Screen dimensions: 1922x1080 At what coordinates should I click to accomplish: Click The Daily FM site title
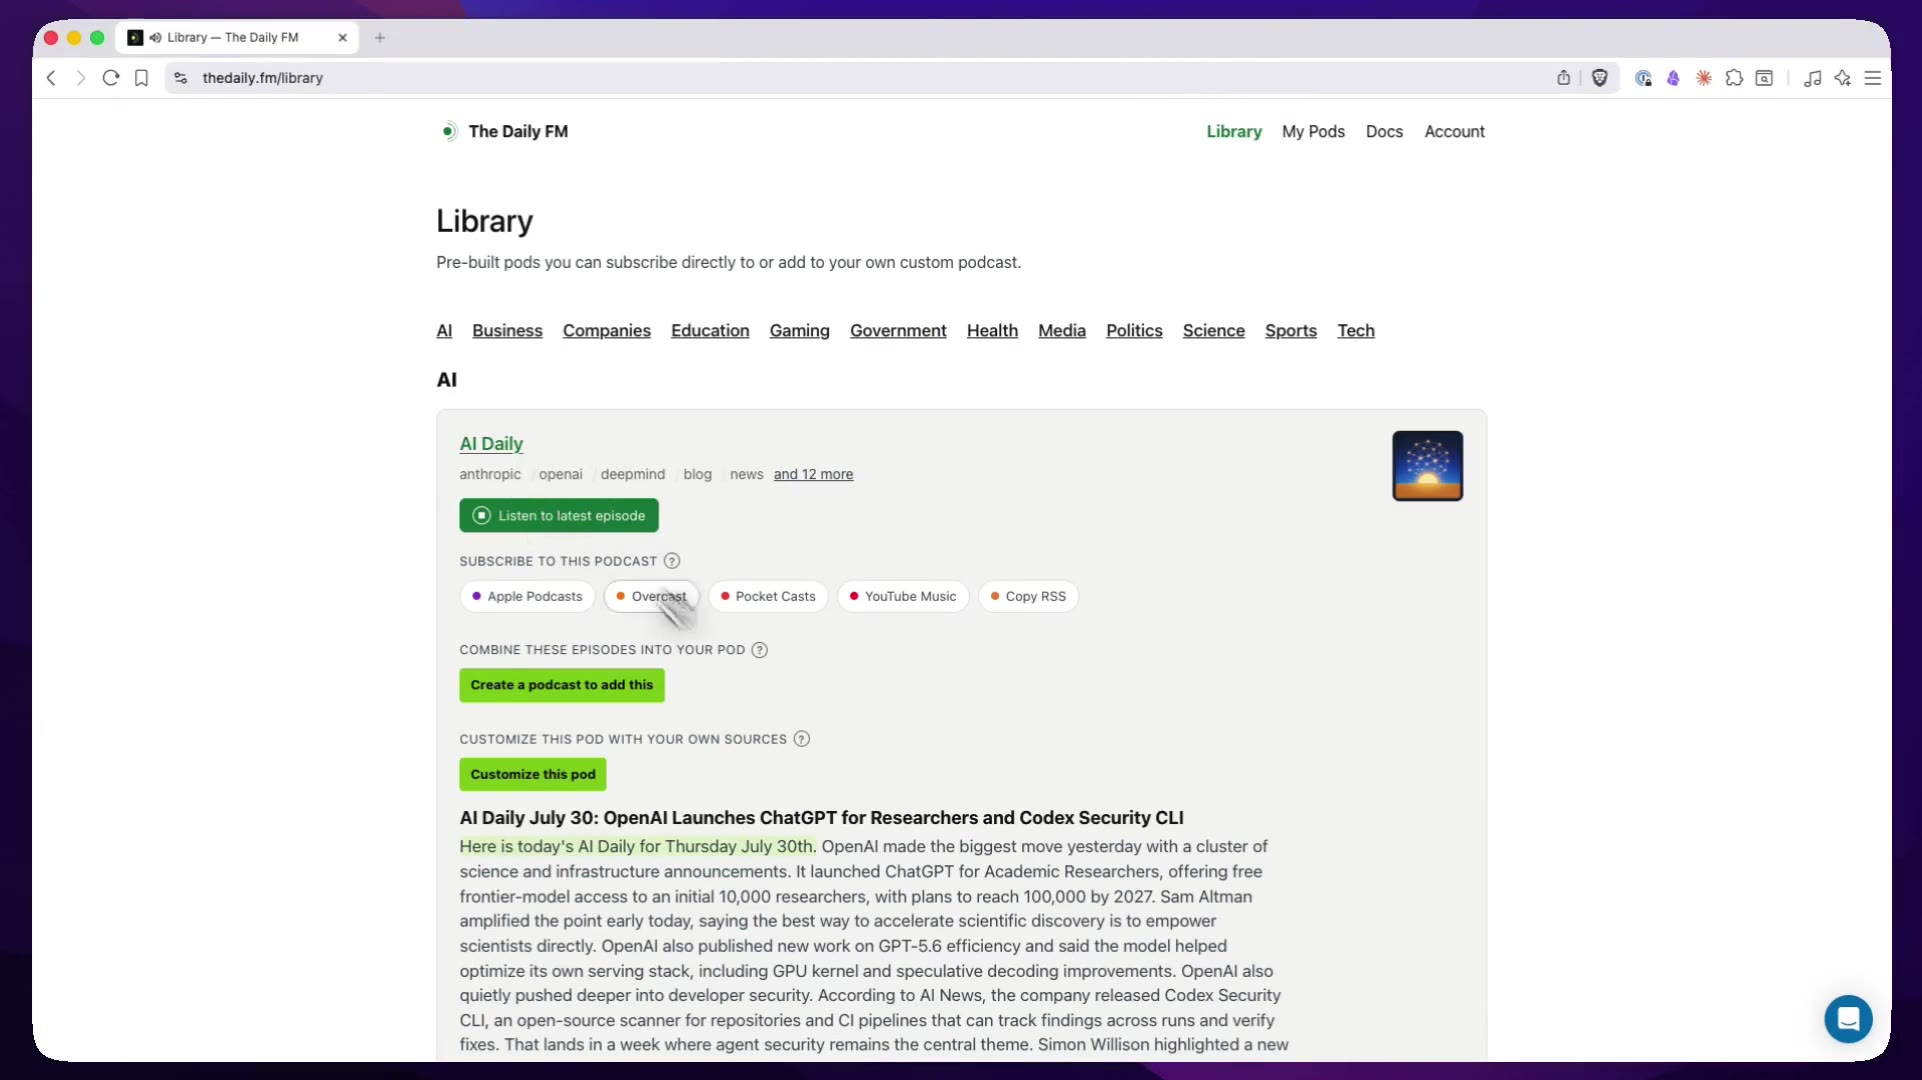(518, 132)
